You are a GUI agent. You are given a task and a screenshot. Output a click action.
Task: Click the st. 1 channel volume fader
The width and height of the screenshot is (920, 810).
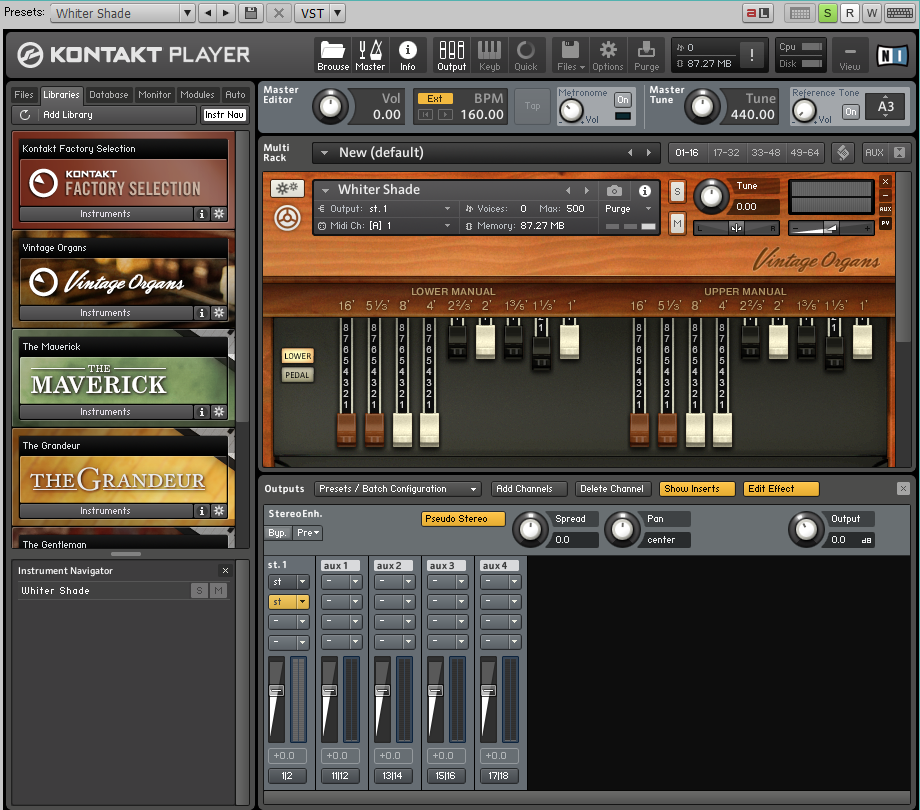[x=276, y=690]
